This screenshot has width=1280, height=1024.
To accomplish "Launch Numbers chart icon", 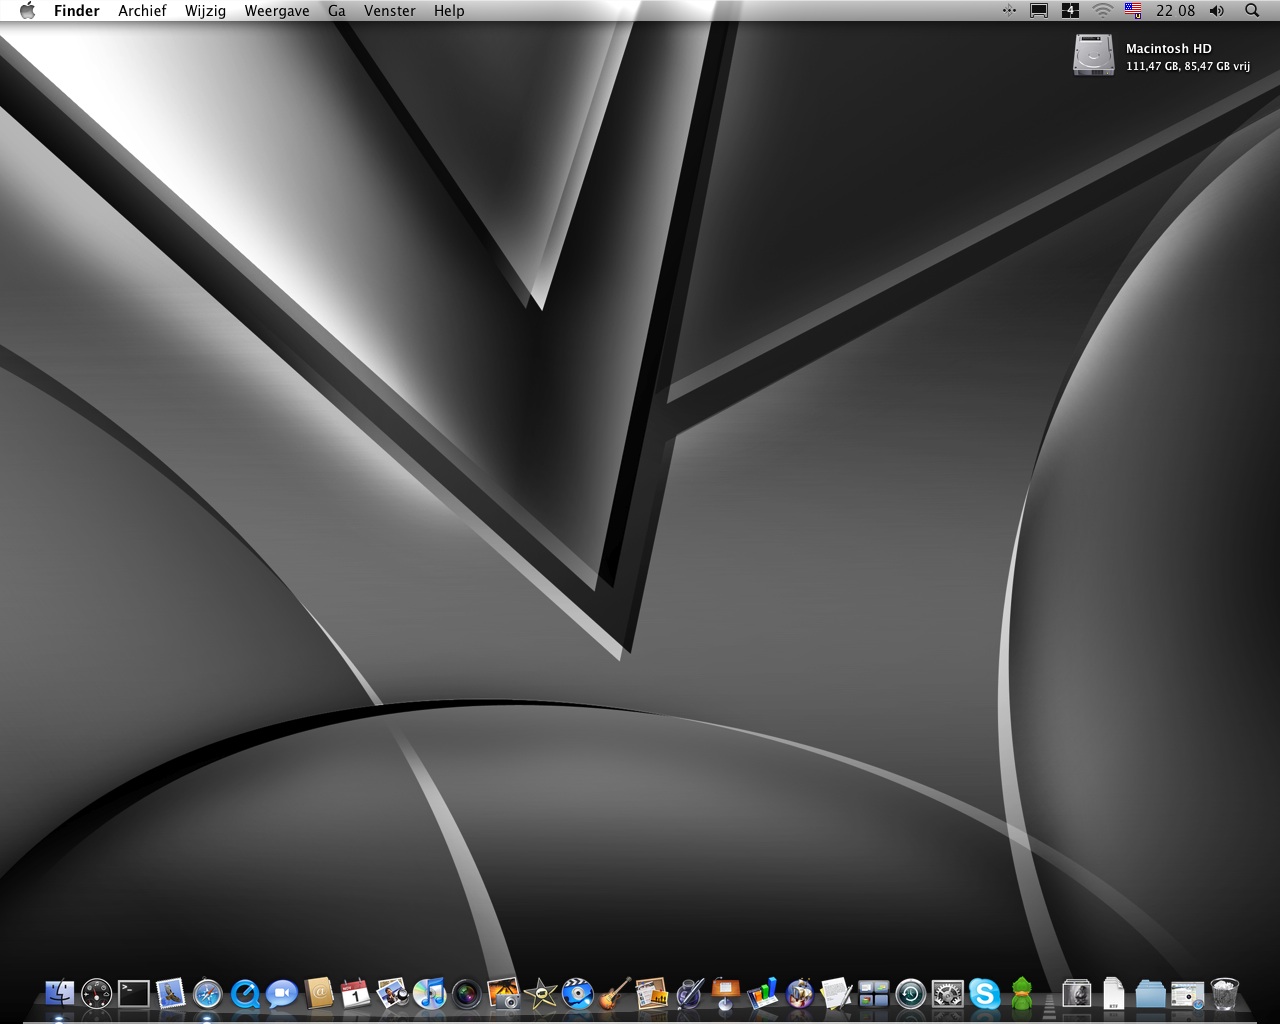I will [x=763, y=994].
